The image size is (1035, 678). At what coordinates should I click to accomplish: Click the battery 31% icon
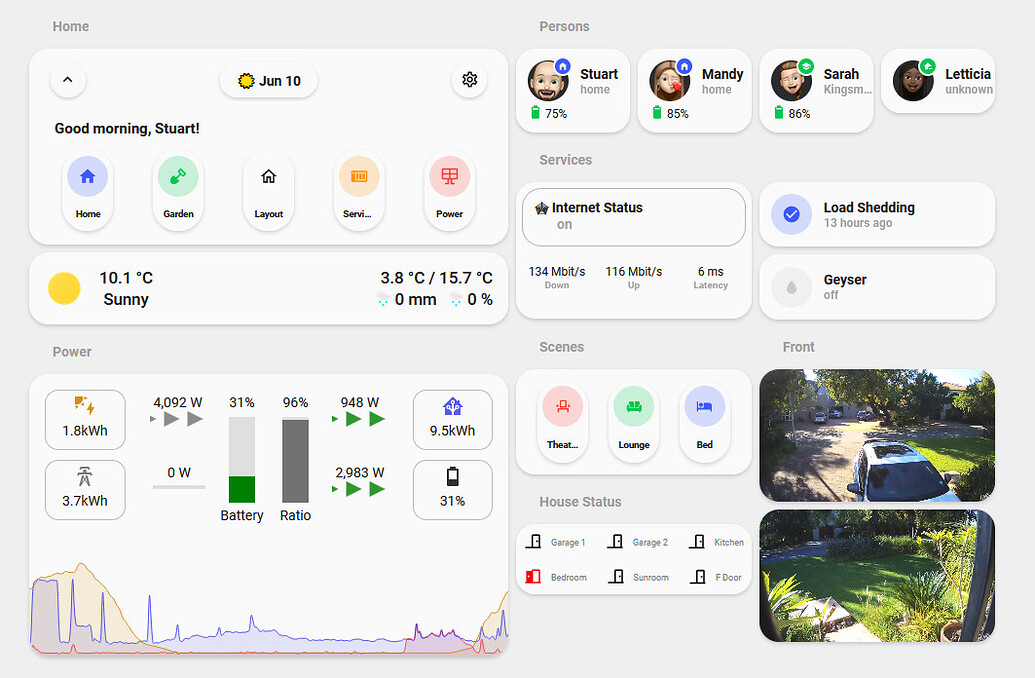tap(452, 489)
